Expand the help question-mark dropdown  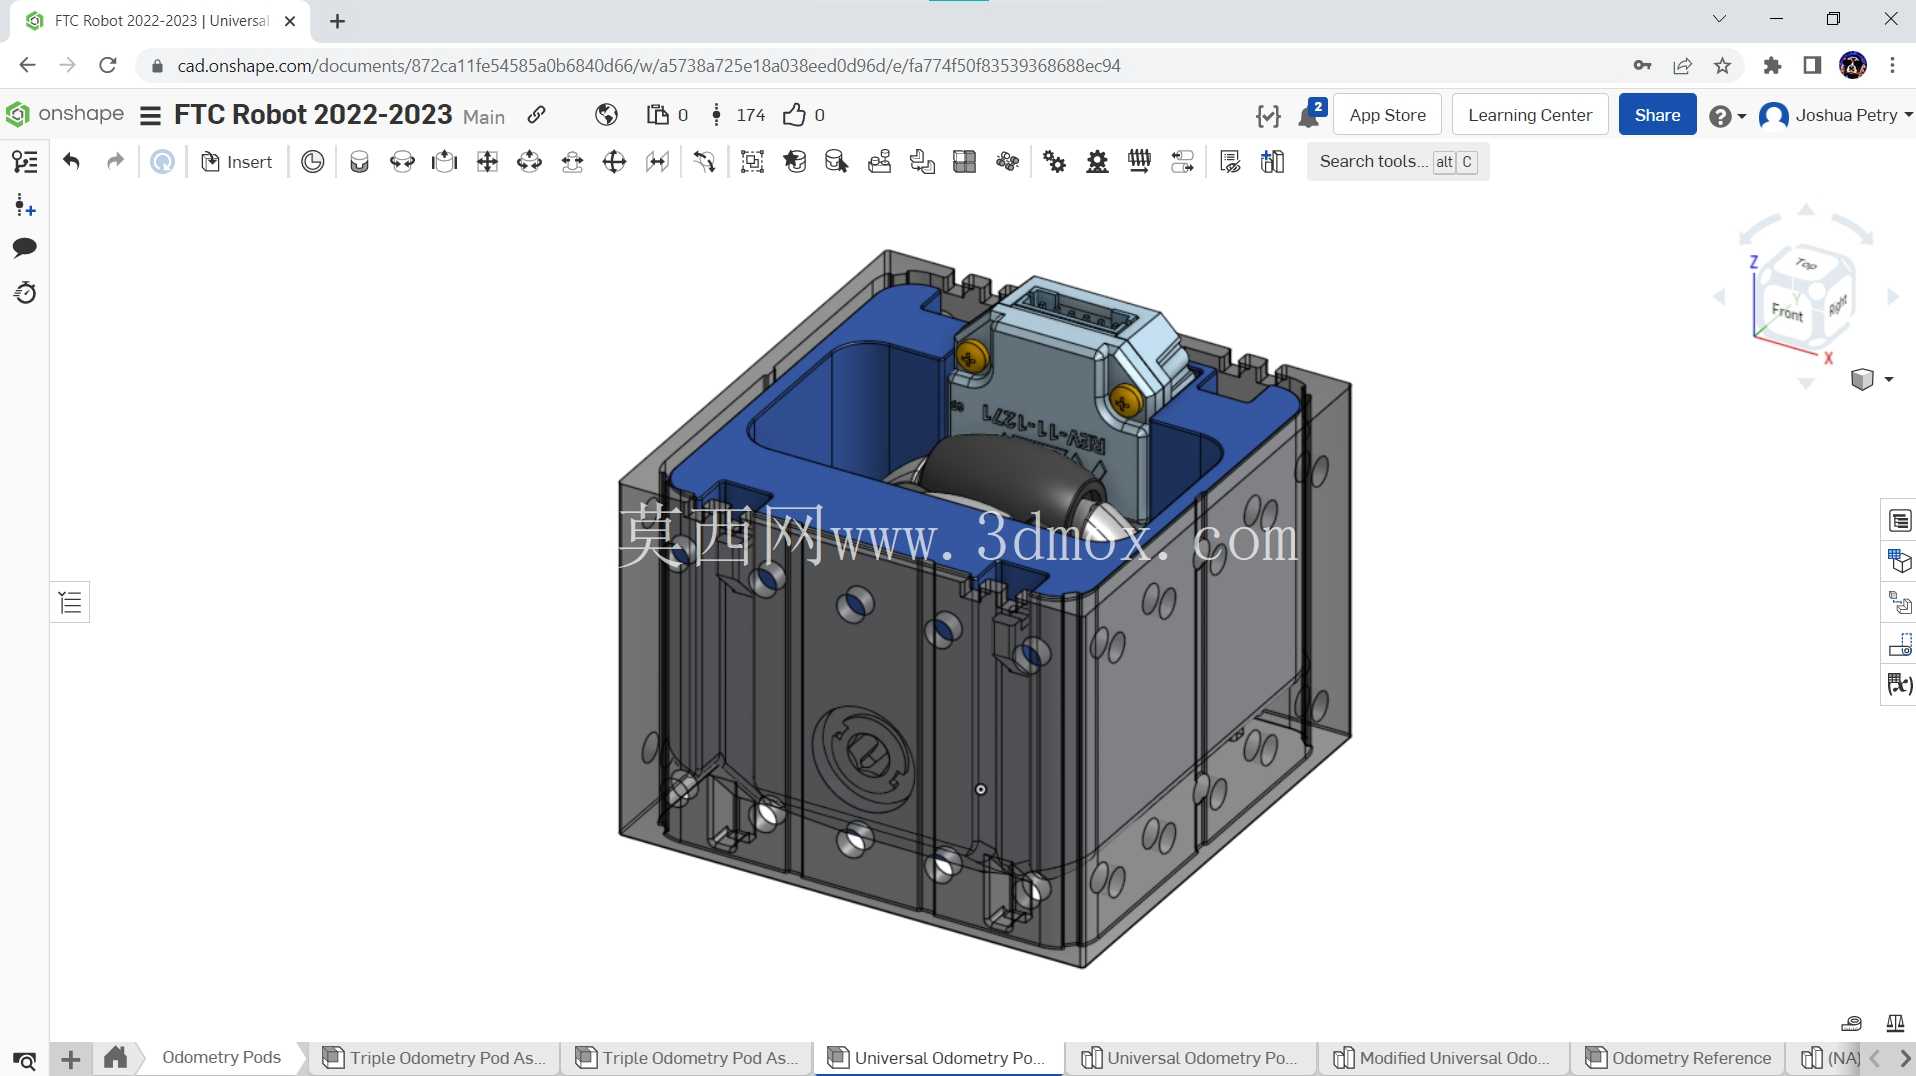pos(1727,116)
